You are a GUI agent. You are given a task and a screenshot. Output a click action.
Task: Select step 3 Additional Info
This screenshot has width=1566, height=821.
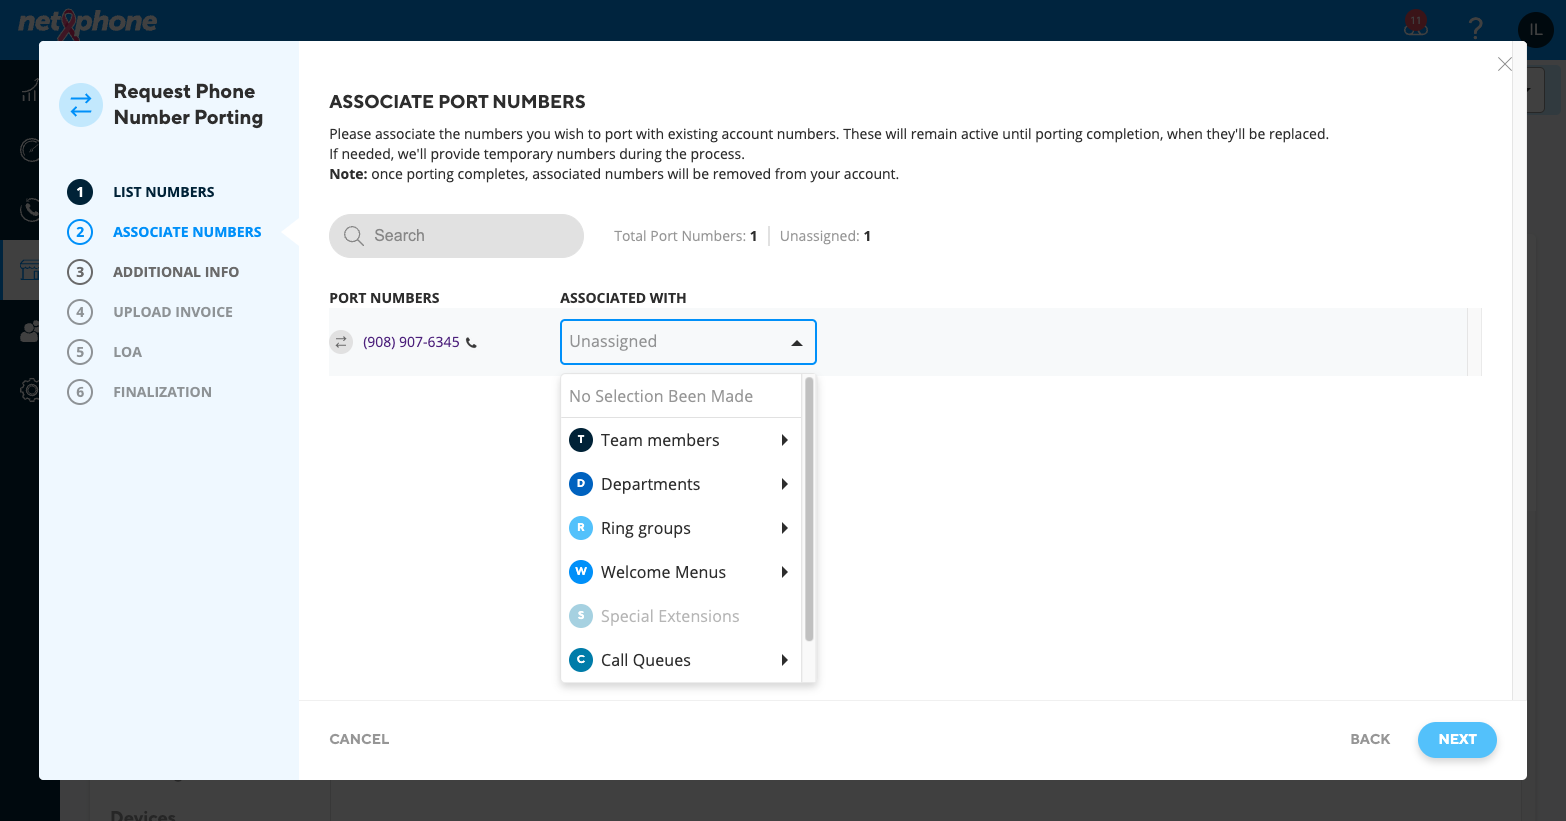point(153,272)
